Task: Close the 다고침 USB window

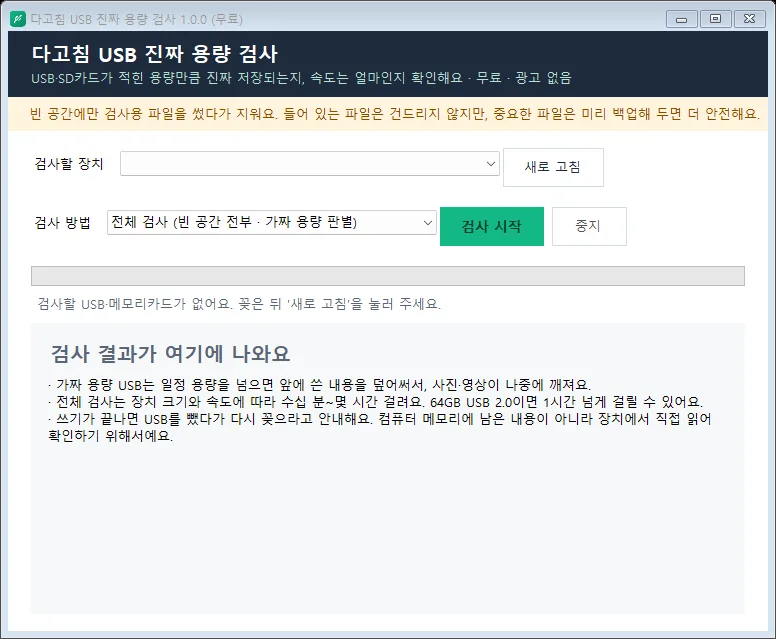Action: [749, 19]
